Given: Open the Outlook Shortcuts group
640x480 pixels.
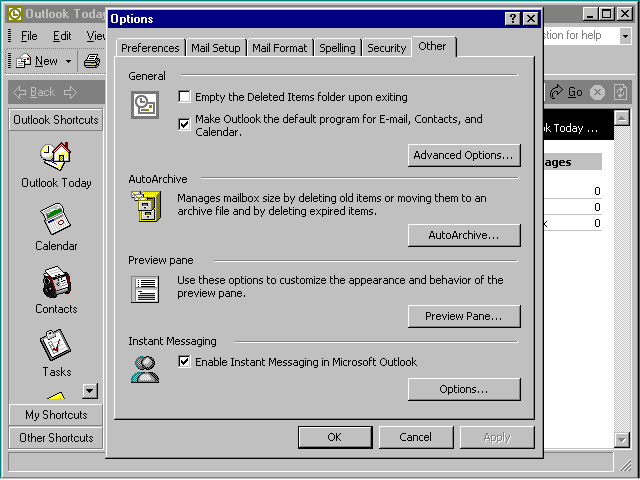Looking at the screenshot, I should 56,120.
